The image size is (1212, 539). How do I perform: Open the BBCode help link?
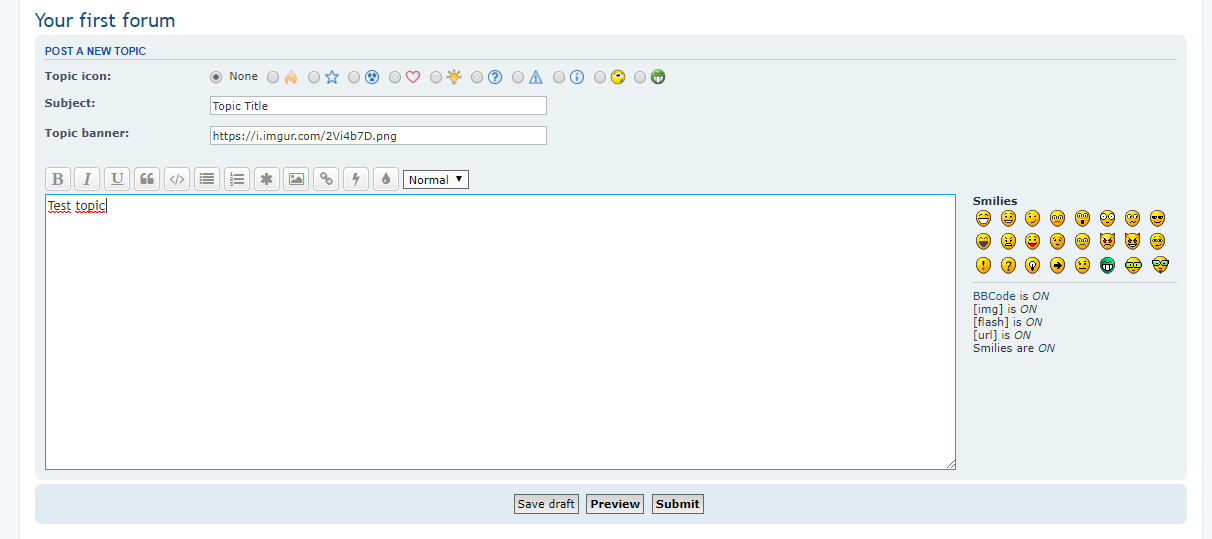[x=994, y=296]
